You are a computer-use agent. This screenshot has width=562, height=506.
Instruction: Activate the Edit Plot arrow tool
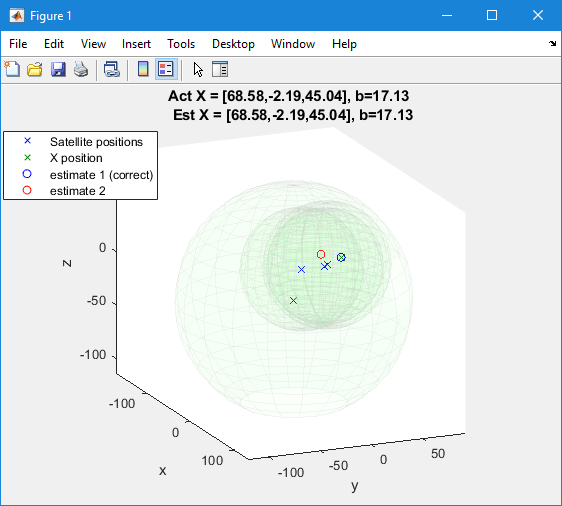tap(197, 69)
